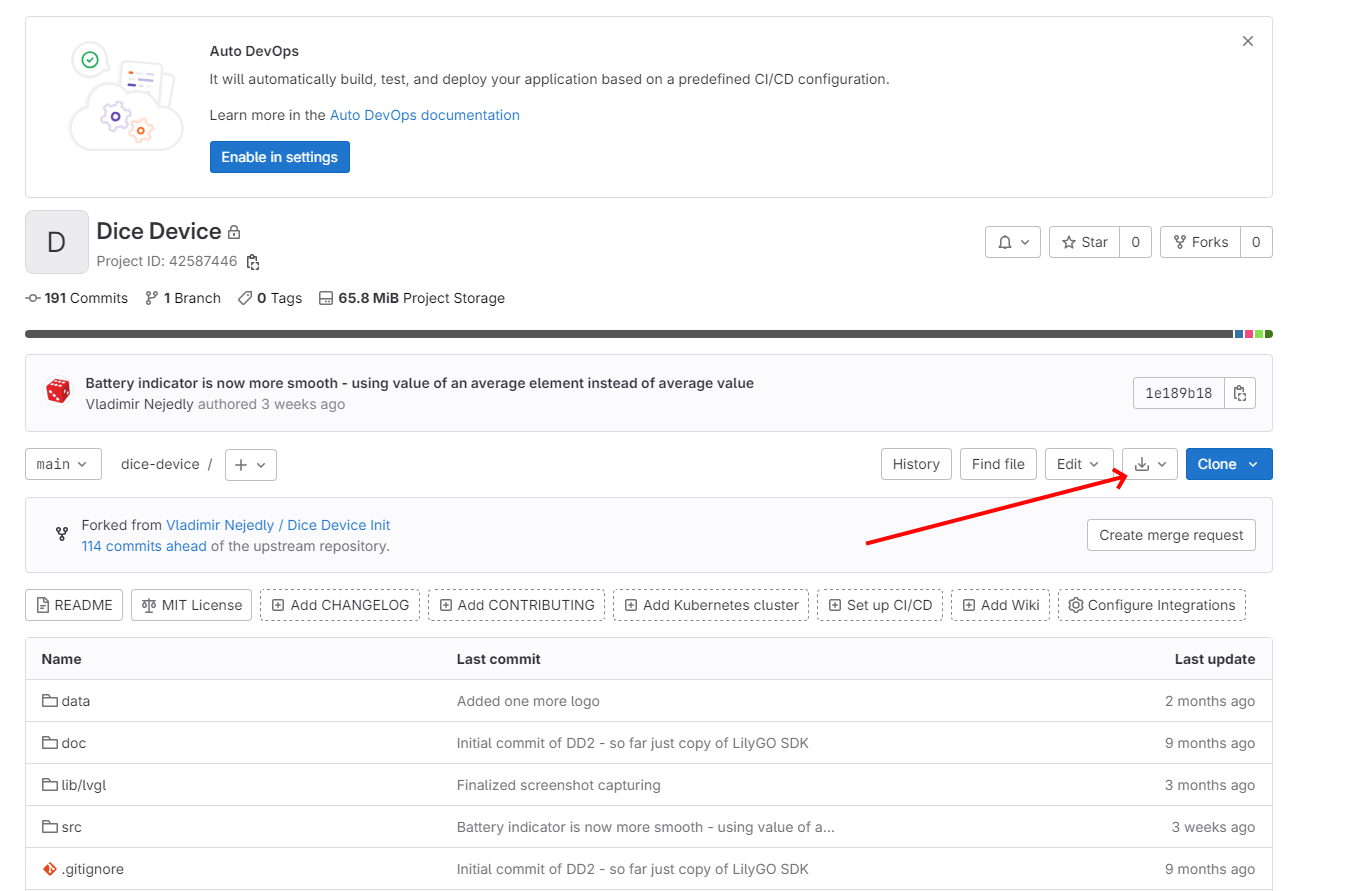The image size is (1345, 891).
Task: Open the 1 Branch link
Action: coord(183,298)
